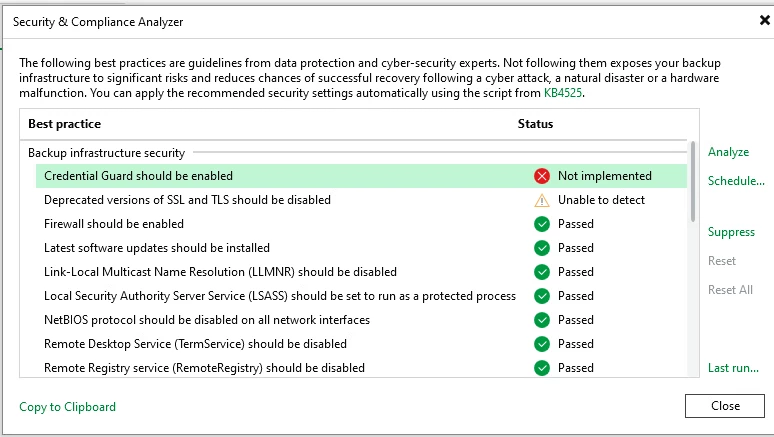The width and height of the screenshot is (774, 437).
Task: Click the Passed icon for Remote Registry service
Action: (542, 368)
